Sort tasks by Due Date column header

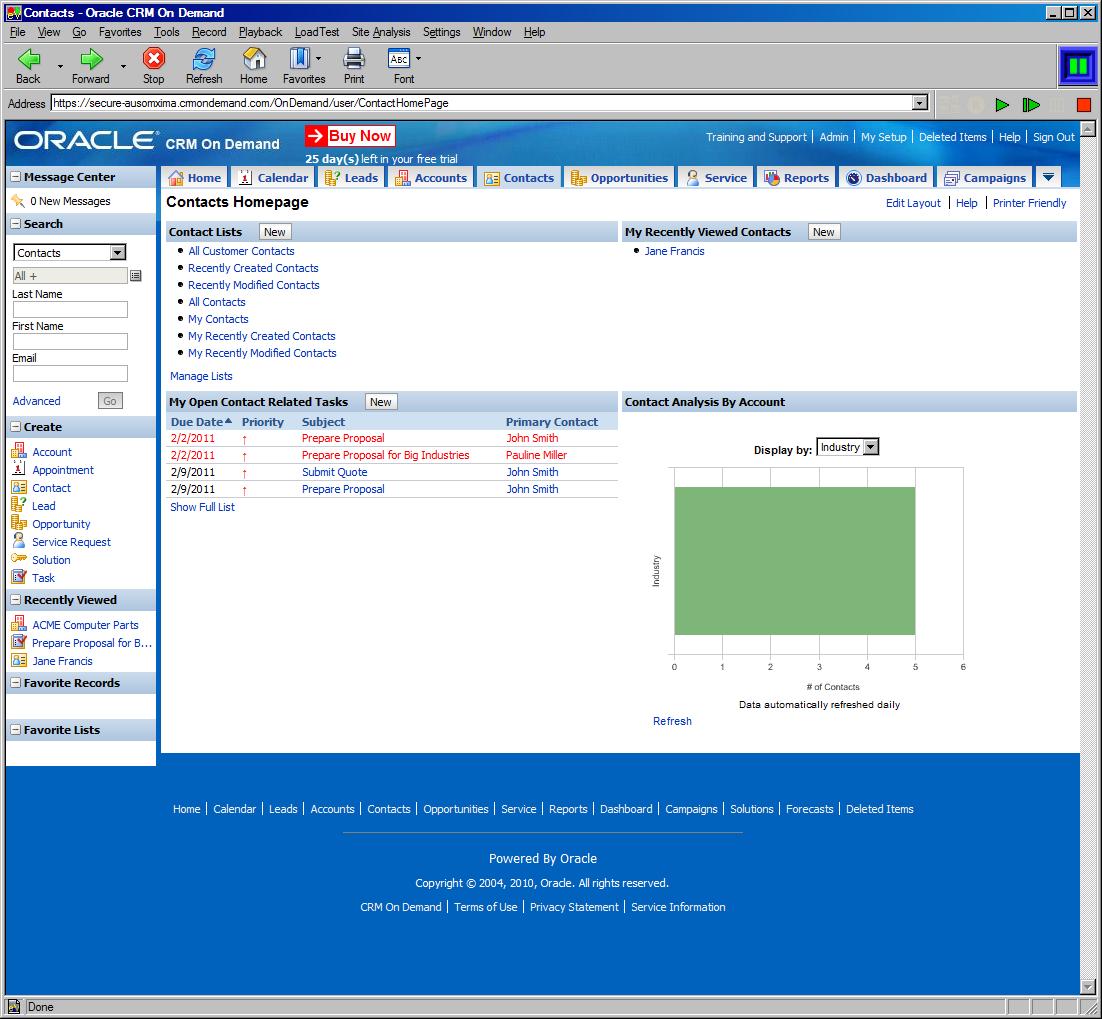[x=197, y=422]
